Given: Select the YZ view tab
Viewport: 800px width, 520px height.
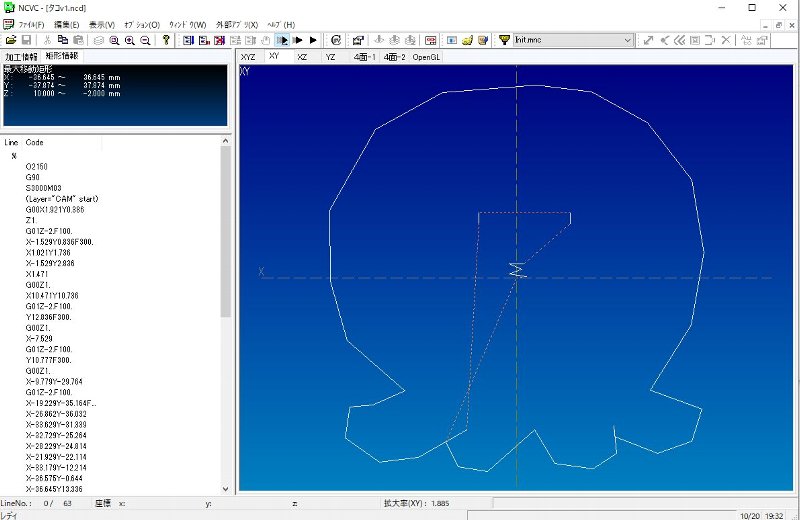Looking at the screenshot, I should pos(330,57).
